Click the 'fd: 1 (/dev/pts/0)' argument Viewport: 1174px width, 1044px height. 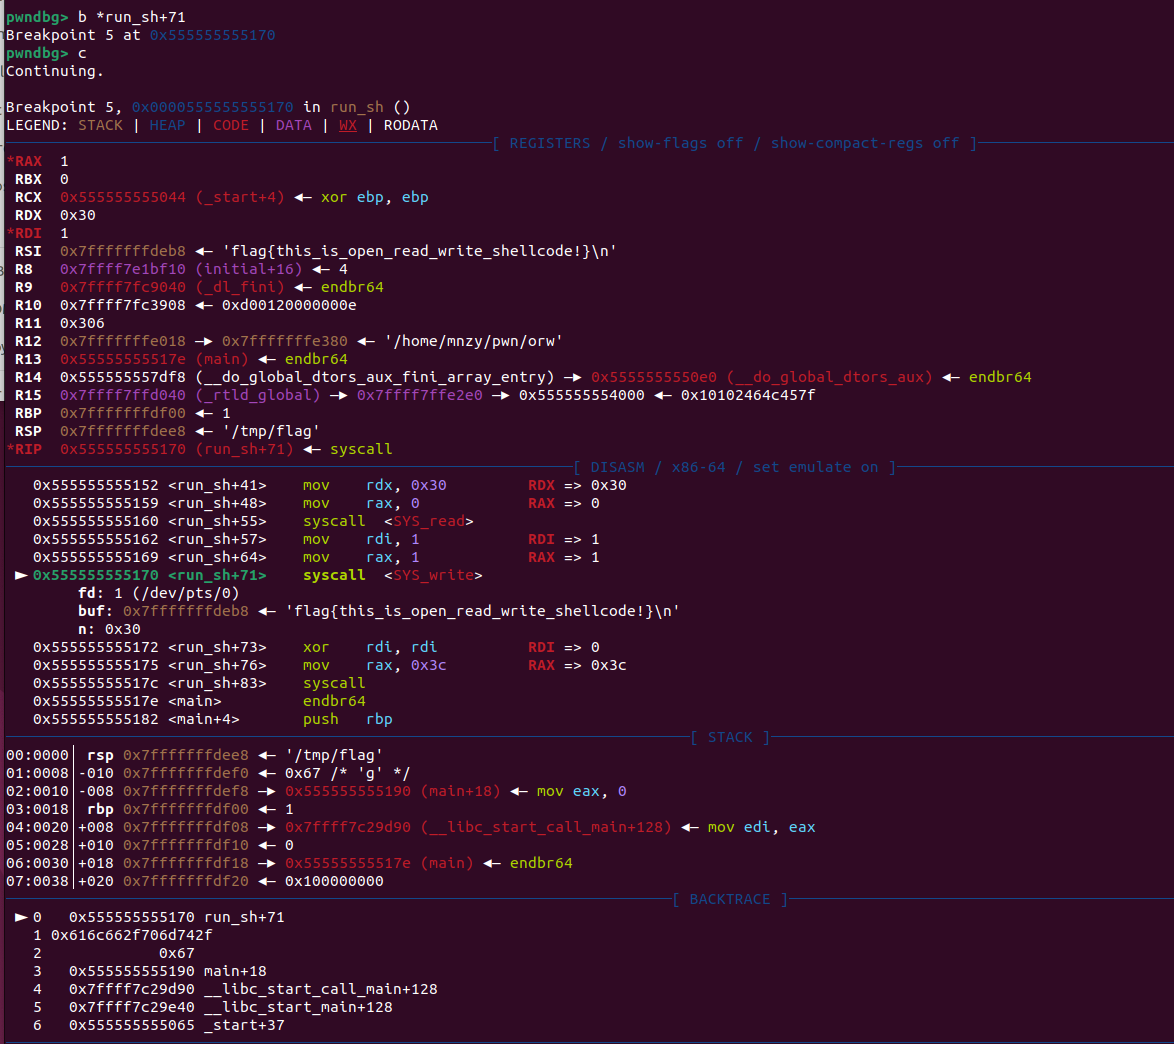pyautogui.click(x=159, y=592)
